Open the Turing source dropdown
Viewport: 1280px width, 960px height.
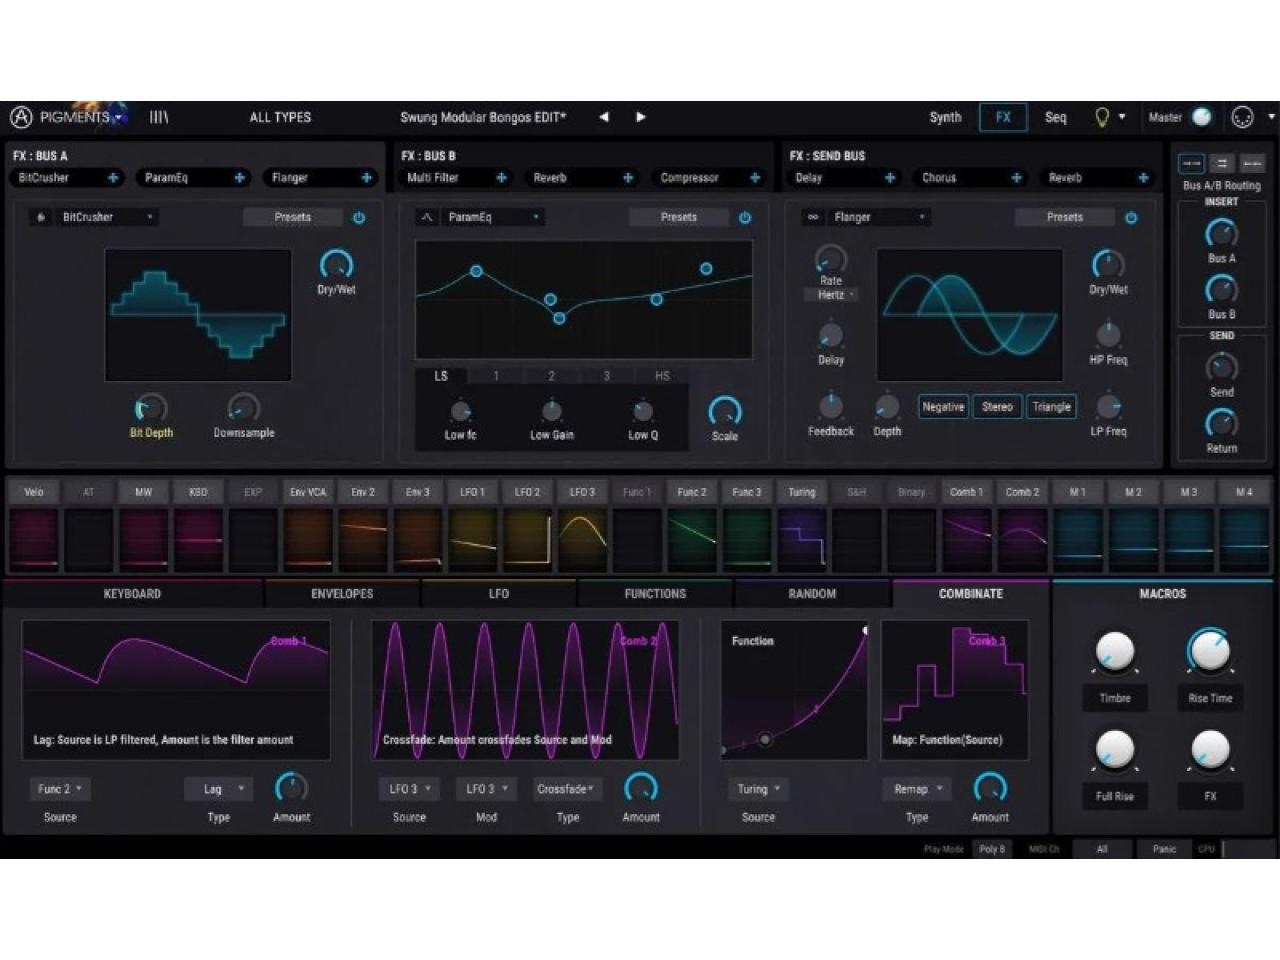(759, 789)
